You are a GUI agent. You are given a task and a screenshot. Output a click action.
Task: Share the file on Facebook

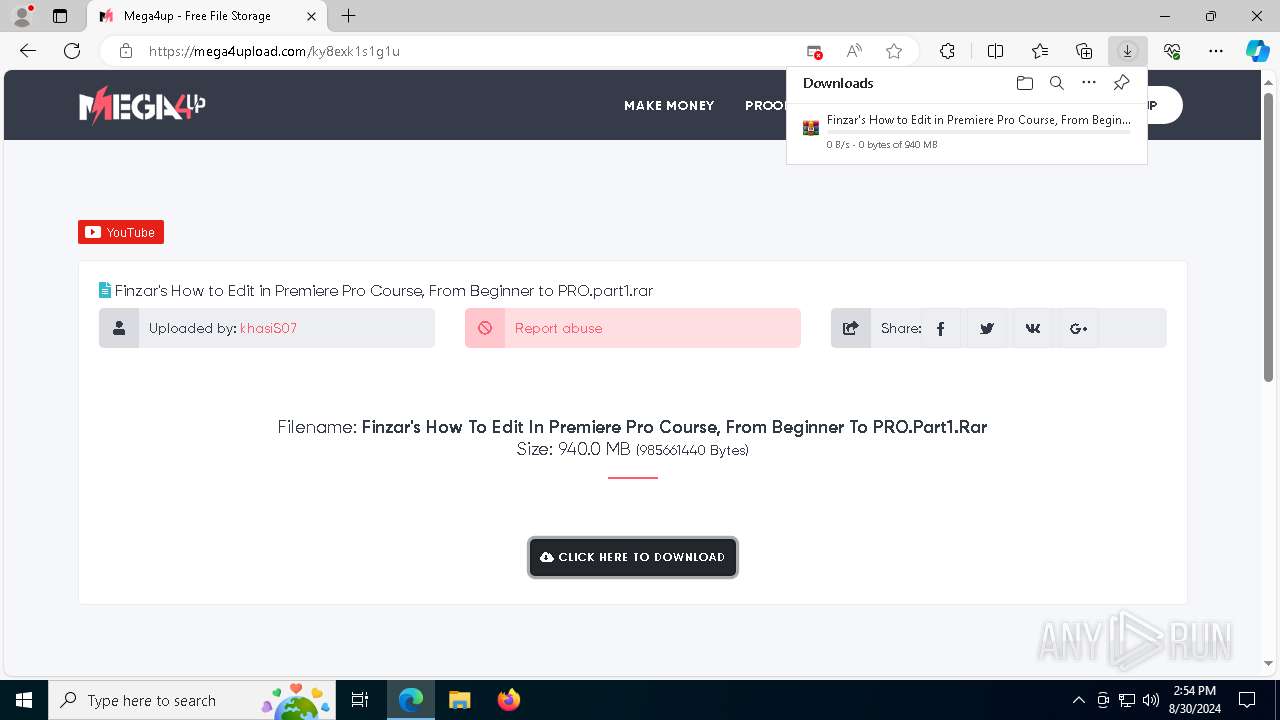[940, 328]
